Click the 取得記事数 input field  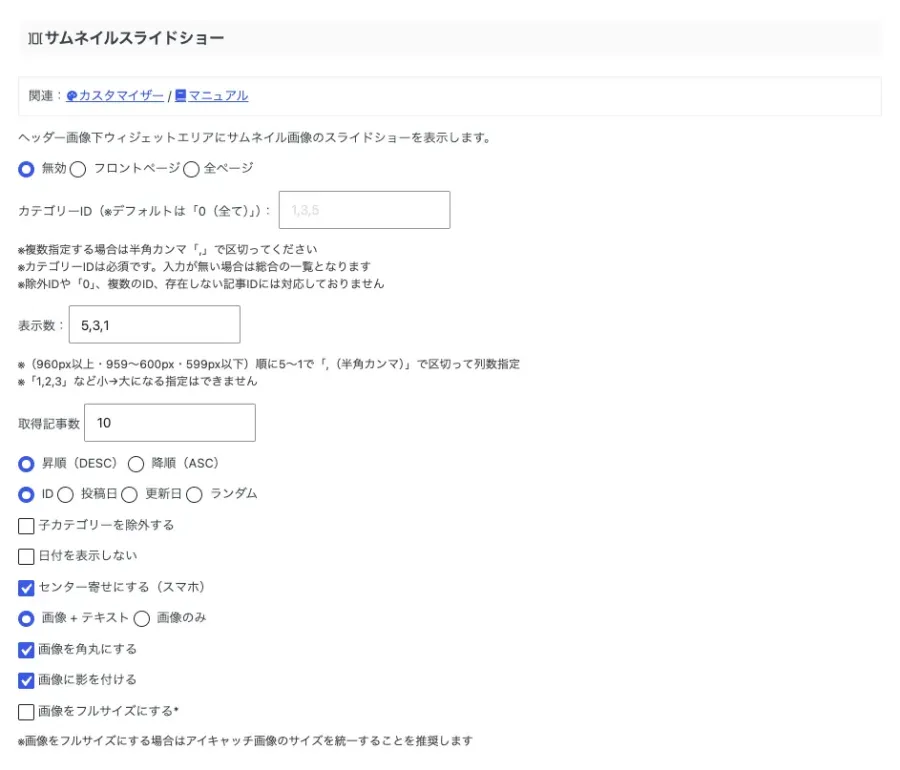[170, 423]
